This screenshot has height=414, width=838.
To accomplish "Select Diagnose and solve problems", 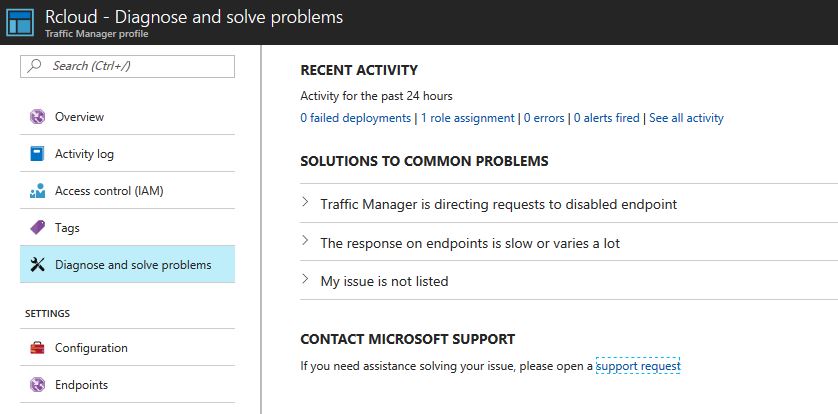I will tap(127, 264).
